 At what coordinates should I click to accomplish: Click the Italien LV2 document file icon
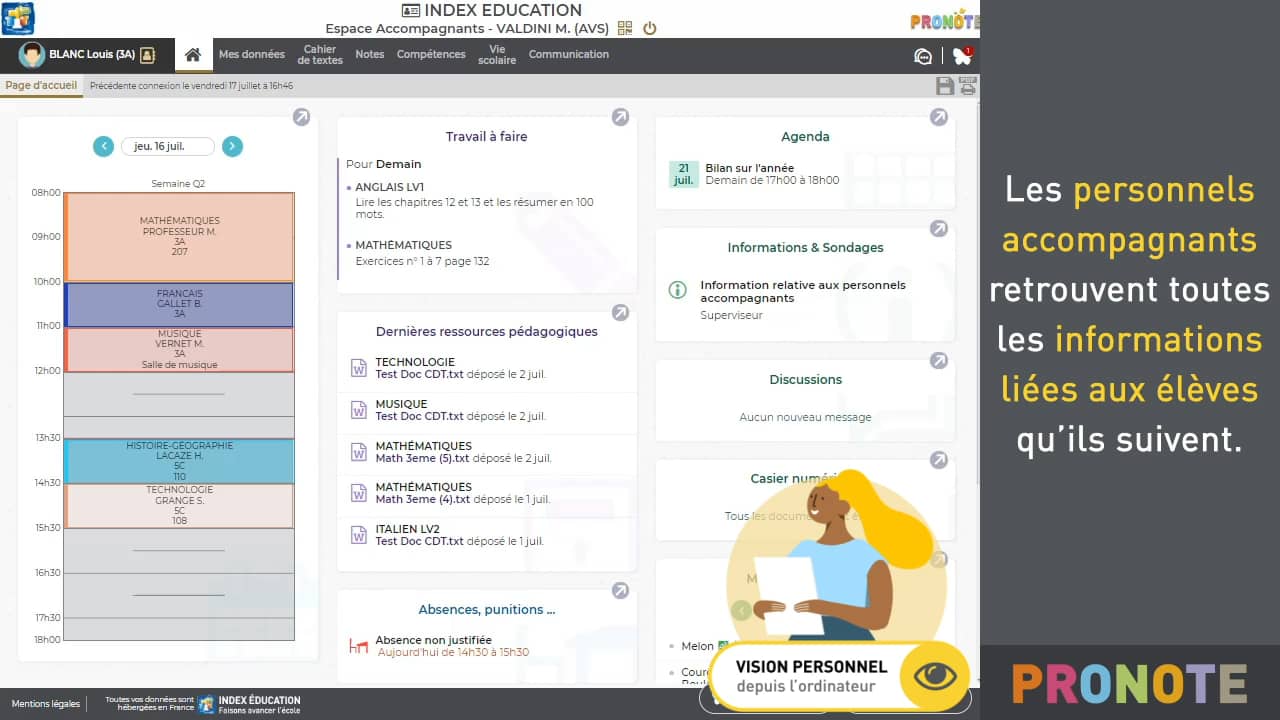358,535
